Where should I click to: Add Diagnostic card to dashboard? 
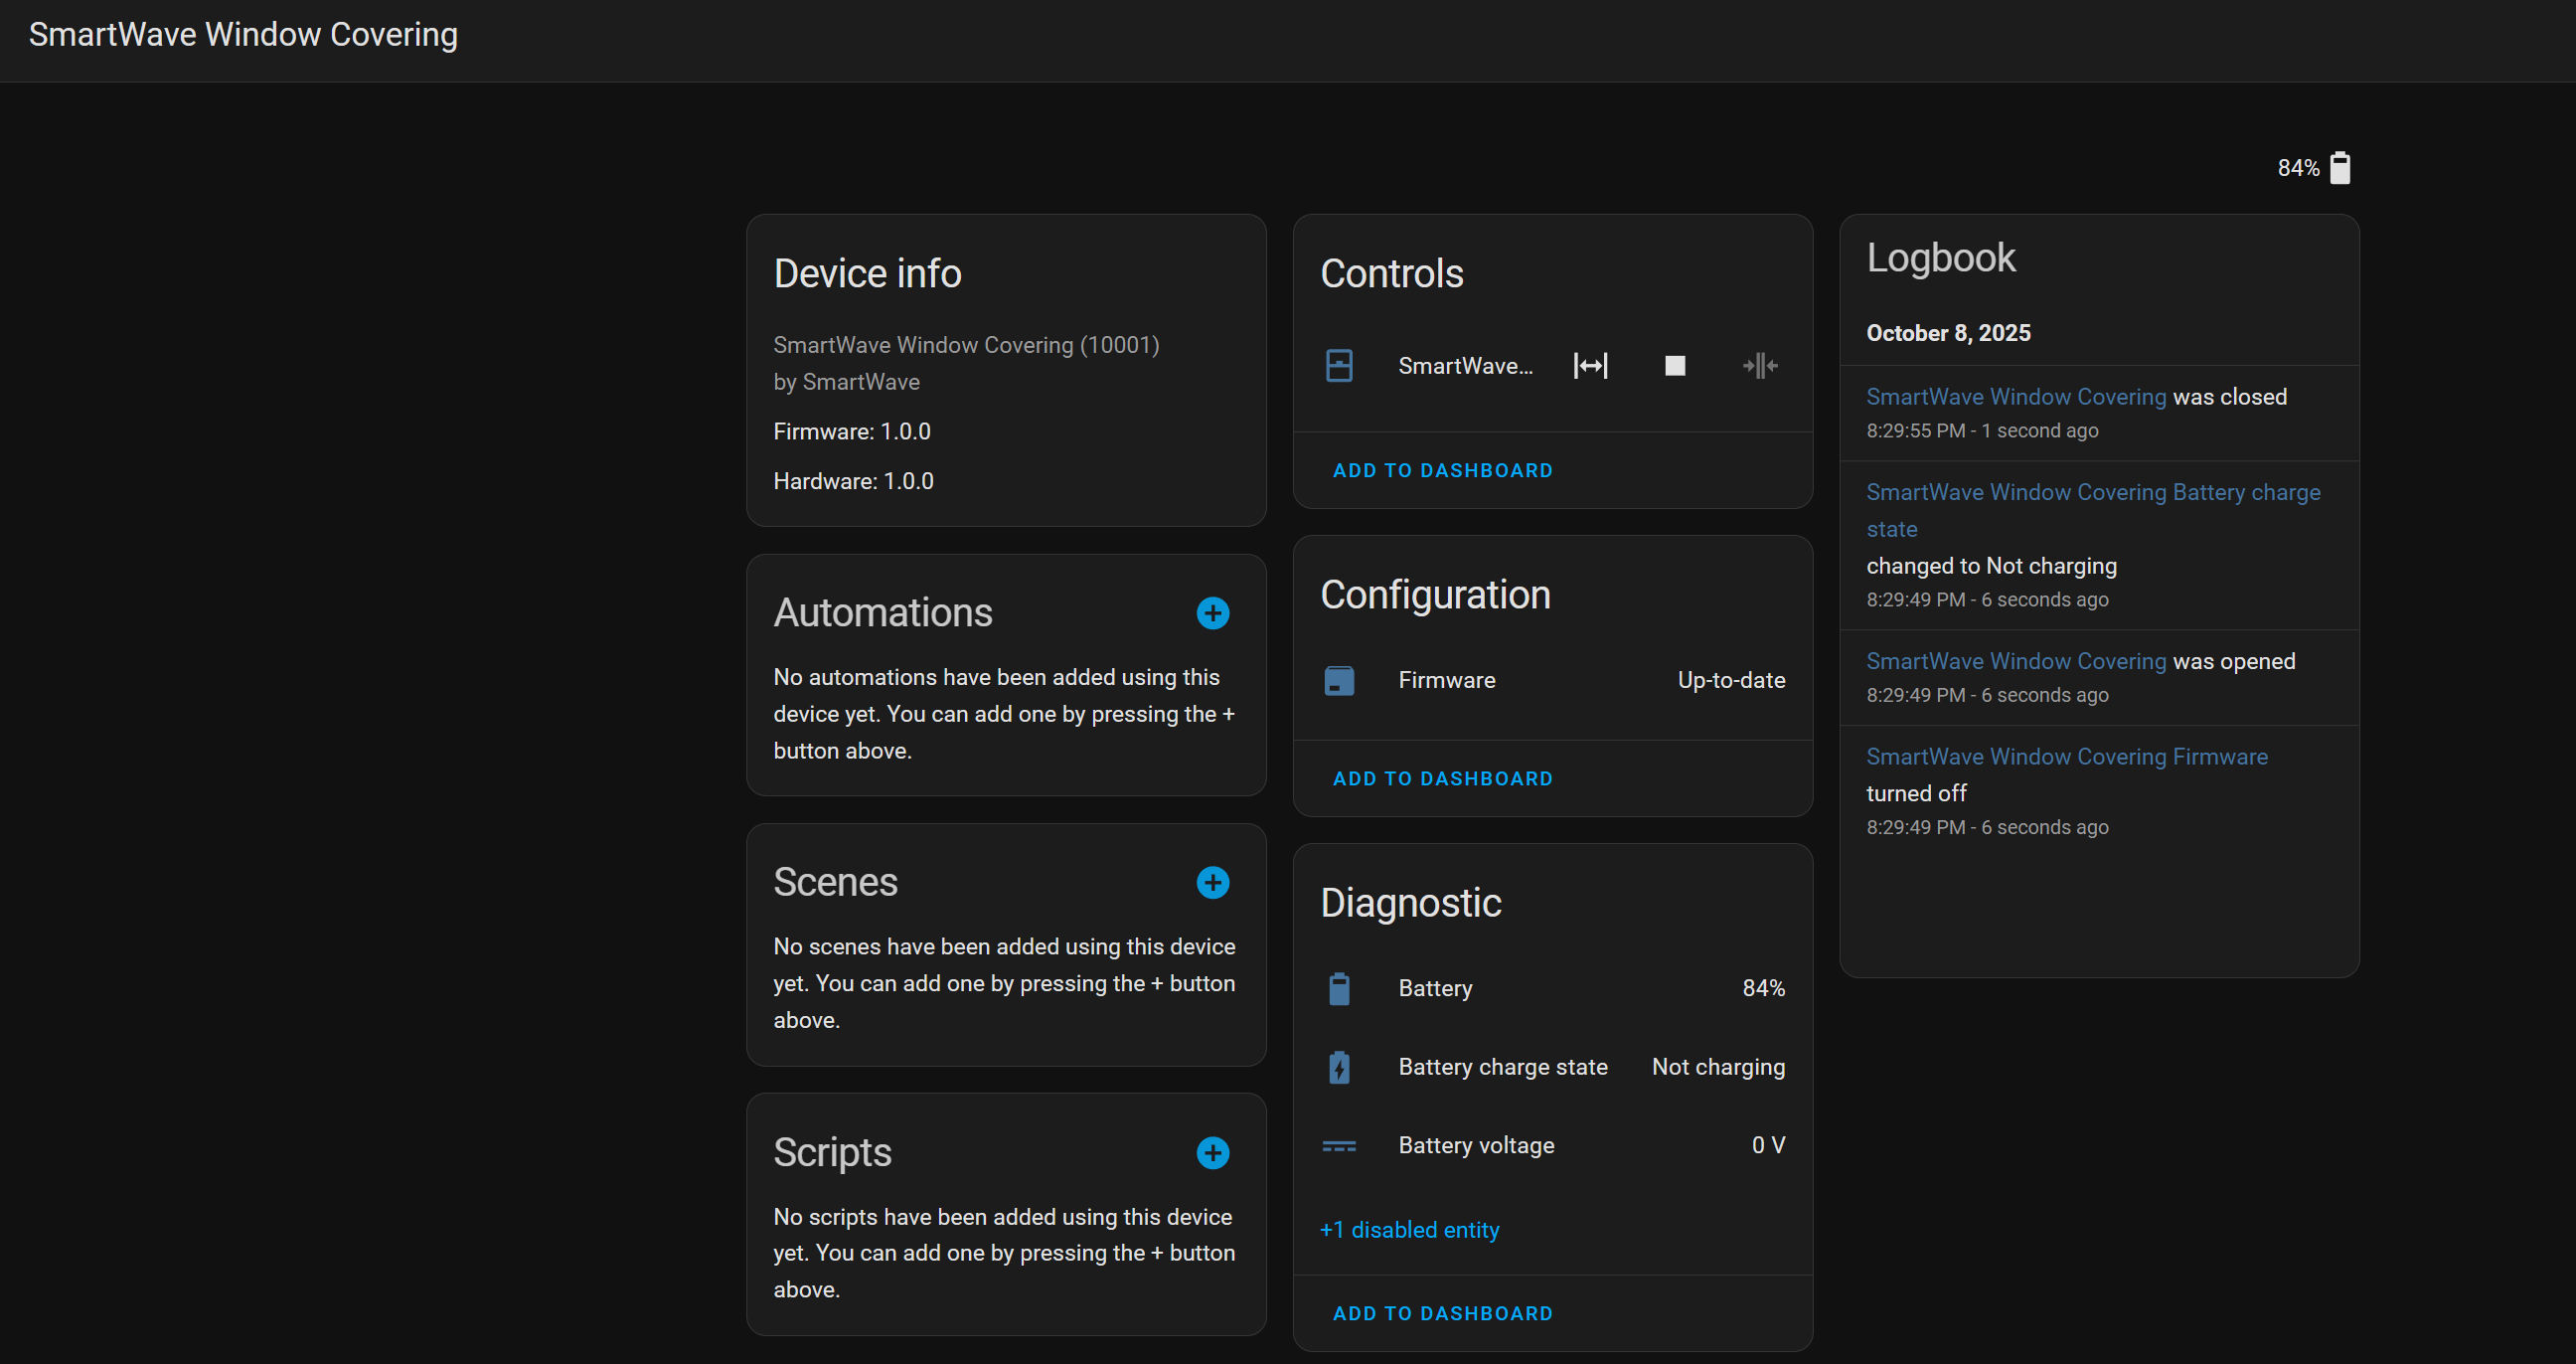pyautogui.click(x=1442, y=1313)
